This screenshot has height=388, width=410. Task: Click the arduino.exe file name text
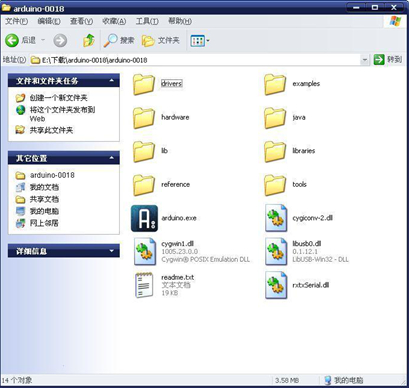pyautogui.click(x=179, y=218)
